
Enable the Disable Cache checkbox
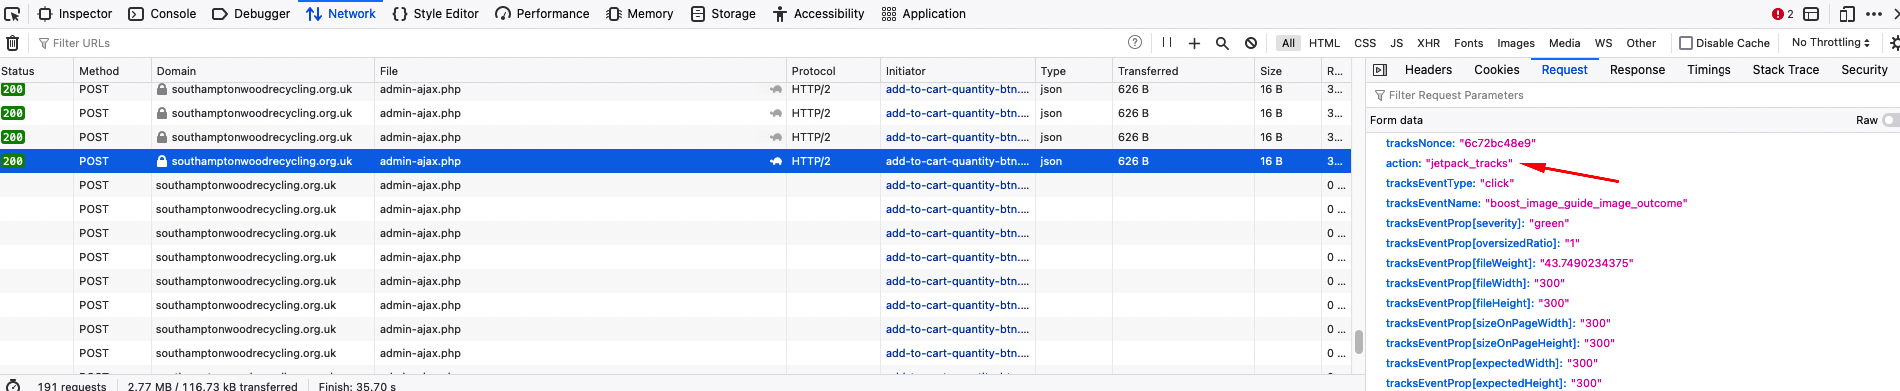click(1686, 43)
